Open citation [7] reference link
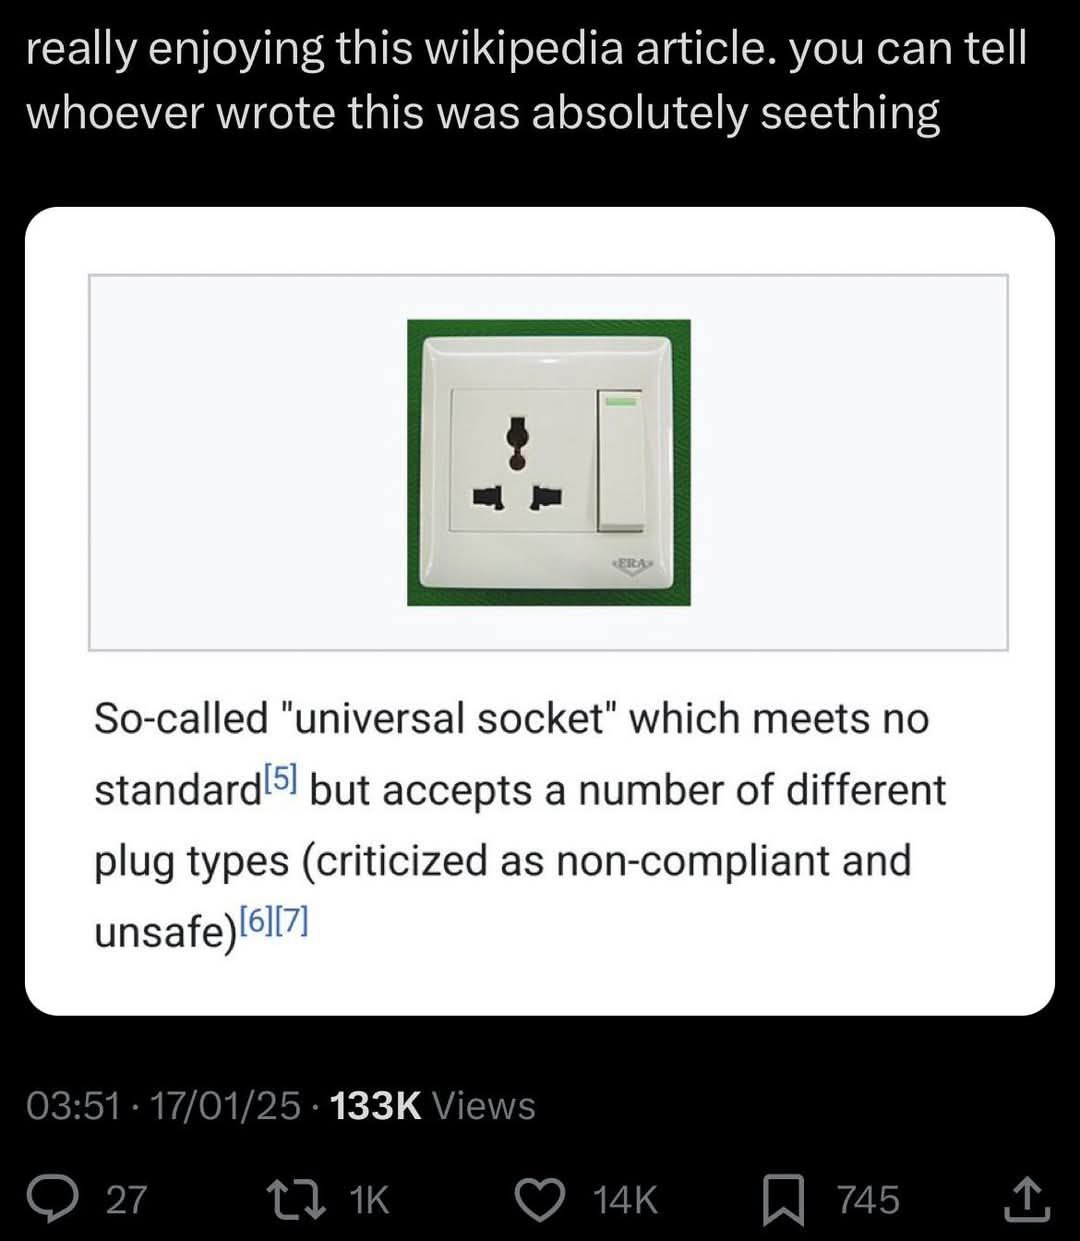This screenshot has width=1080, height=1241. pyautogui.click(x=292, y=921)
